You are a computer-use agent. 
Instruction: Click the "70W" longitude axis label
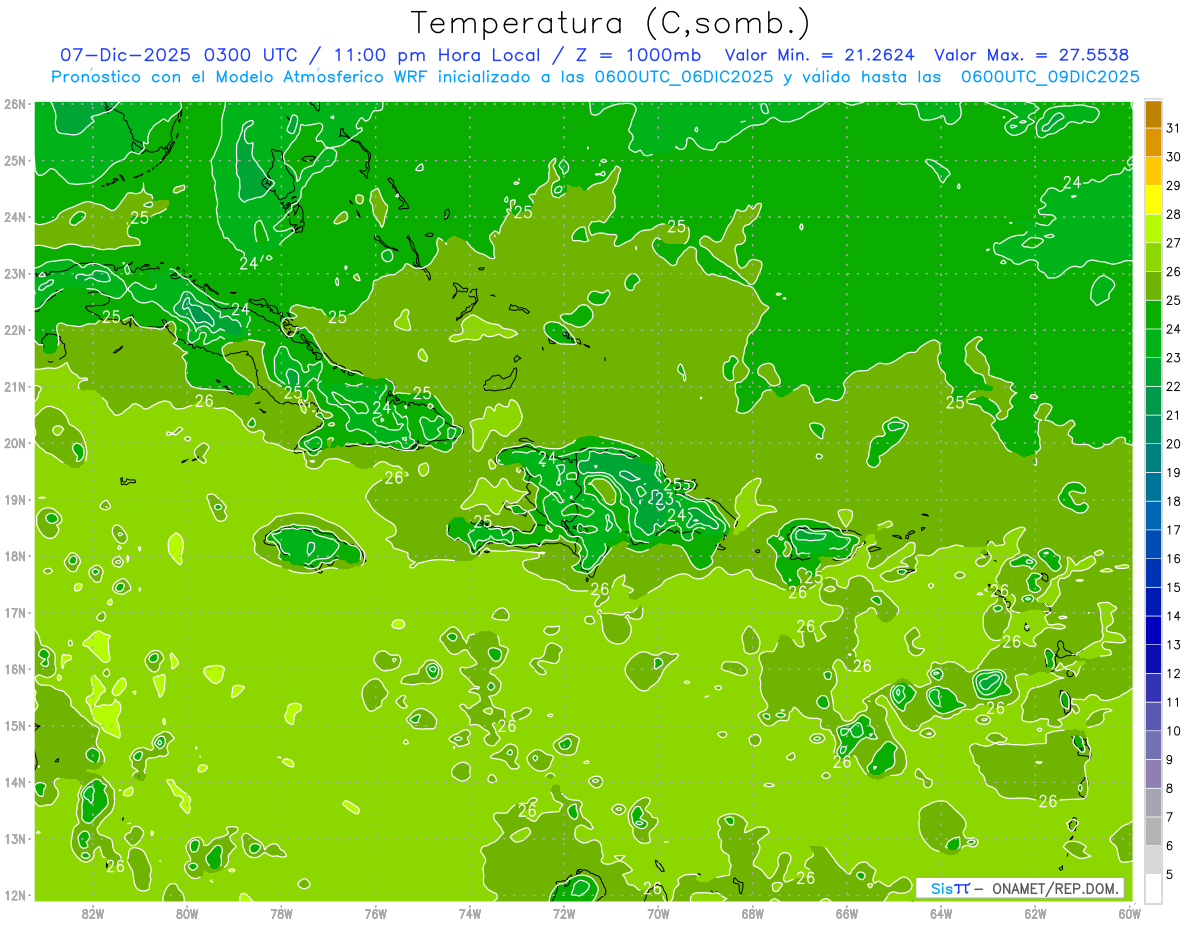click(658, 913)
